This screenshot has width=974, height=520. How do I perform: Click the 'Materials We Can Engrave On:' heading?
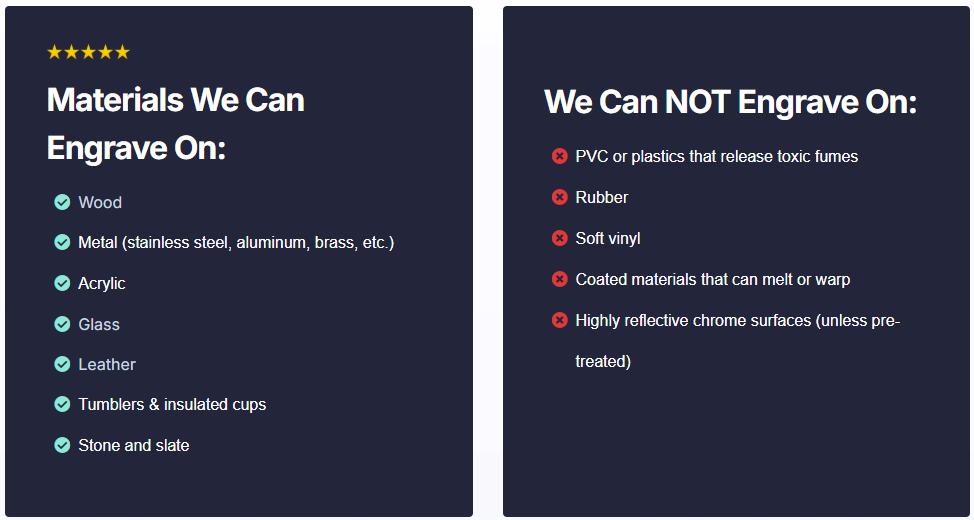point(175,124)
